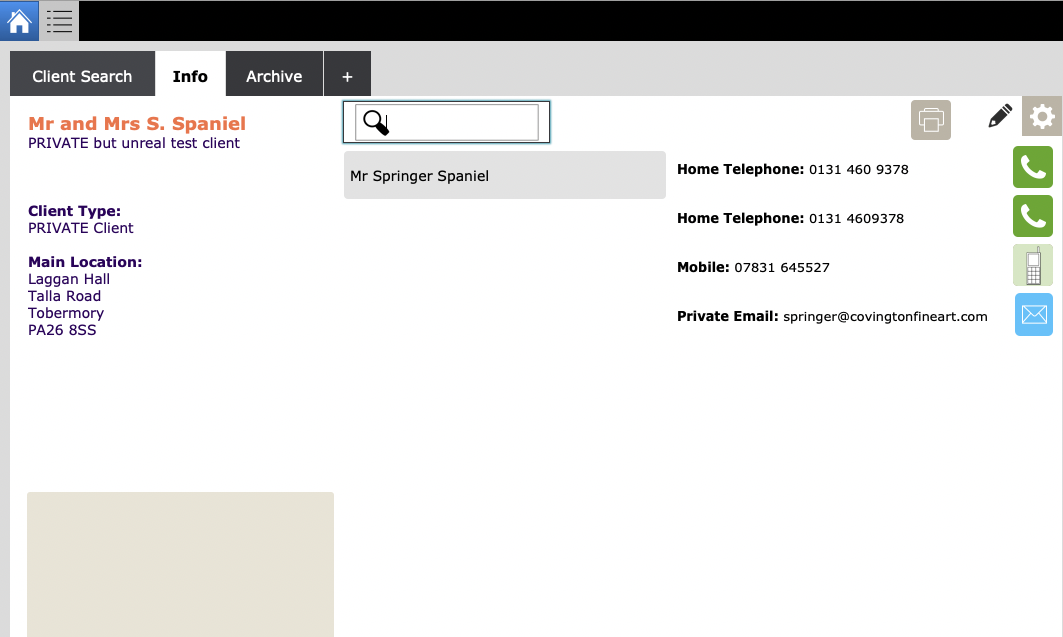Click the Mr and Mrs S. Spaniel heading
1063x637 pixels.
pos(137,124)
